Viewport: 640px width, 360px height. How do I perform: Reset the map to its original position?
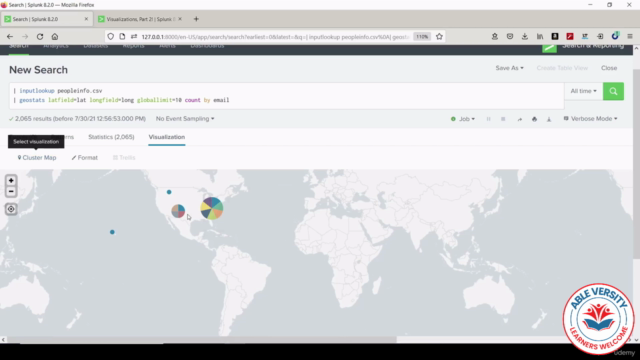tap(11, 209)
